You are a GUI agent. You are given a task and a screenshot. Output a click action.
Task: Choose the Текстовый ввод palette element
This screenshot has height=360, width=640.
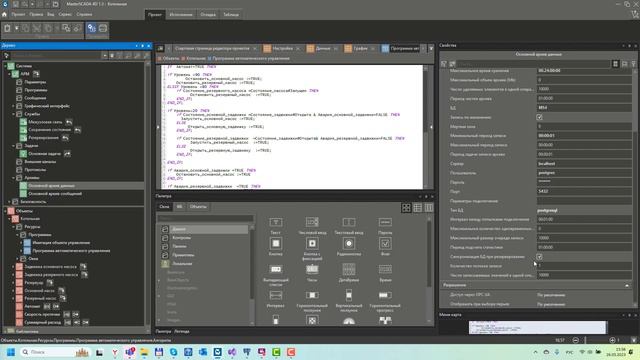[x=349, y=226]
